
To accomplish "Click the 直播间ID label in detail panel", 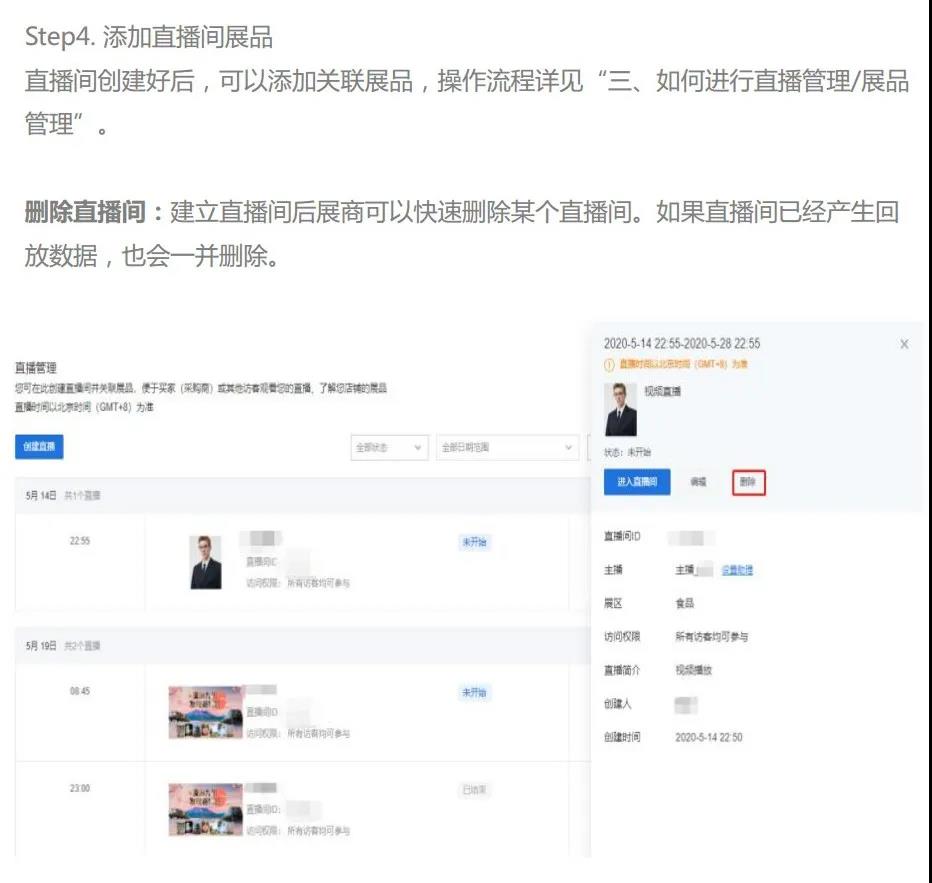I will coord(622,537).
